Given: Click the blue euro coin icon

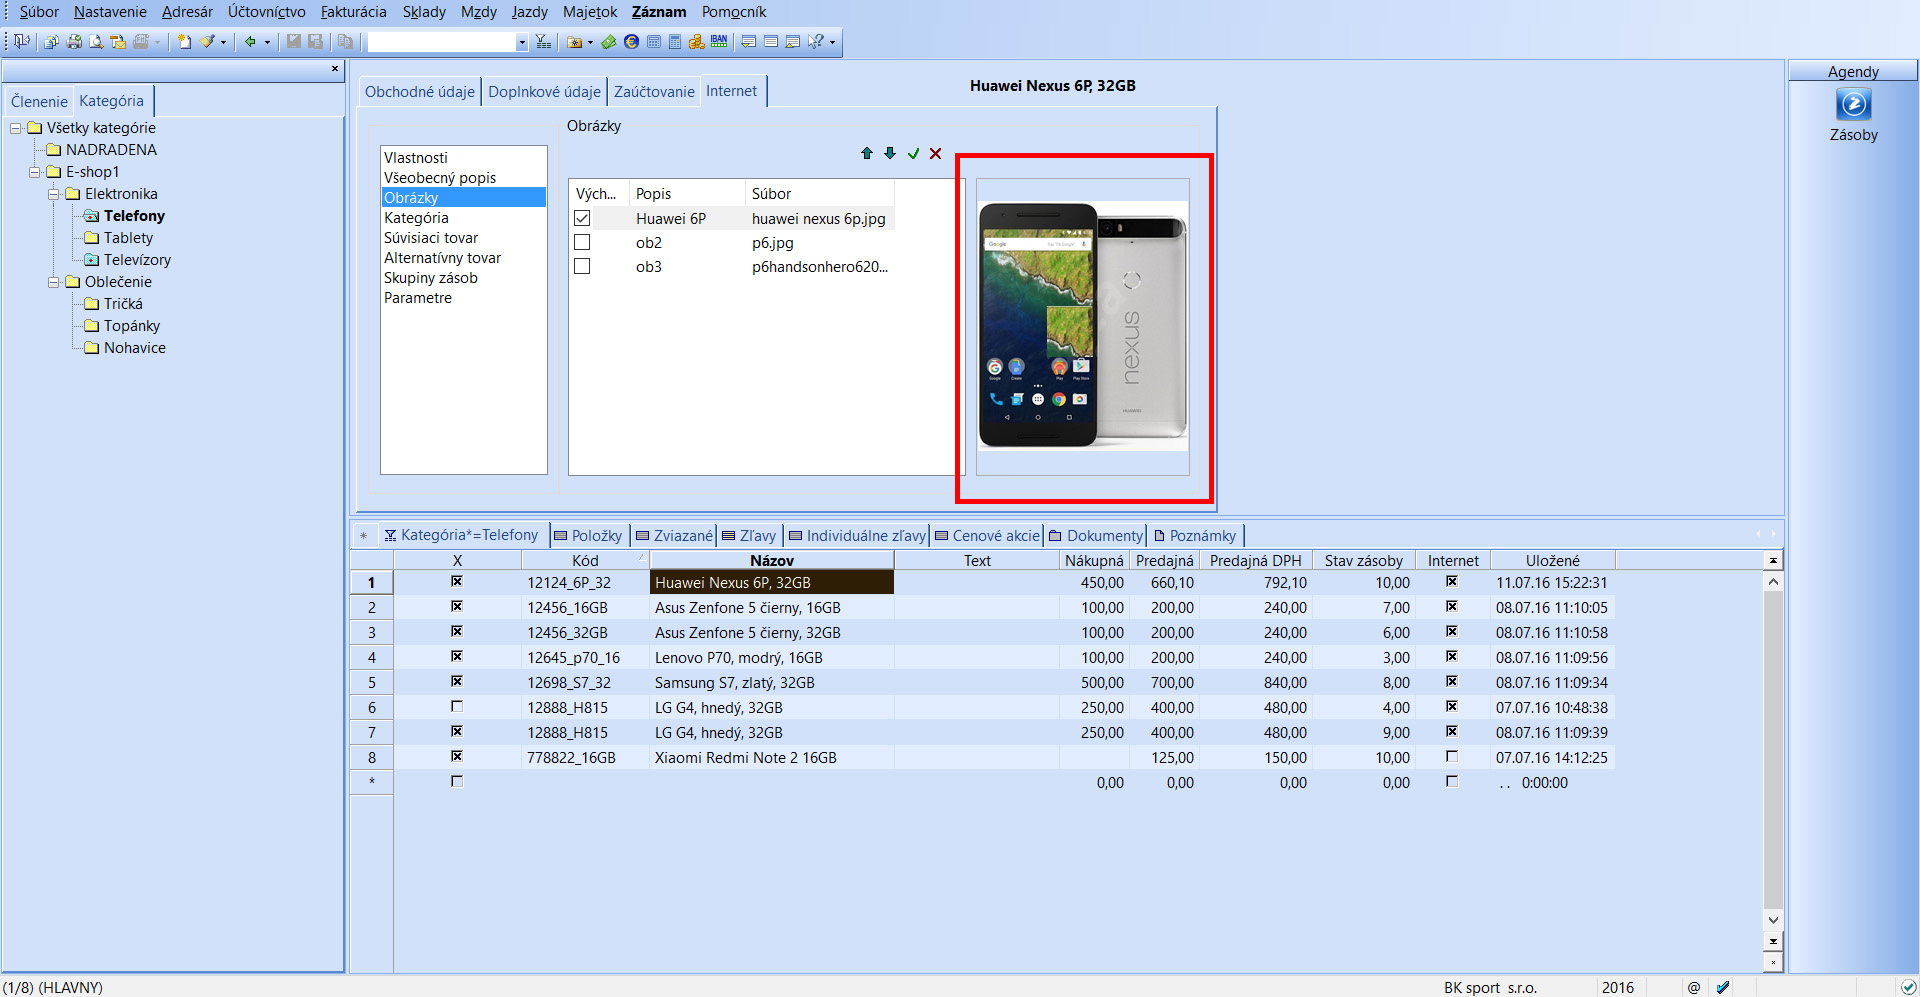Looking at the screenshot, I should click(x=631, y=41).
